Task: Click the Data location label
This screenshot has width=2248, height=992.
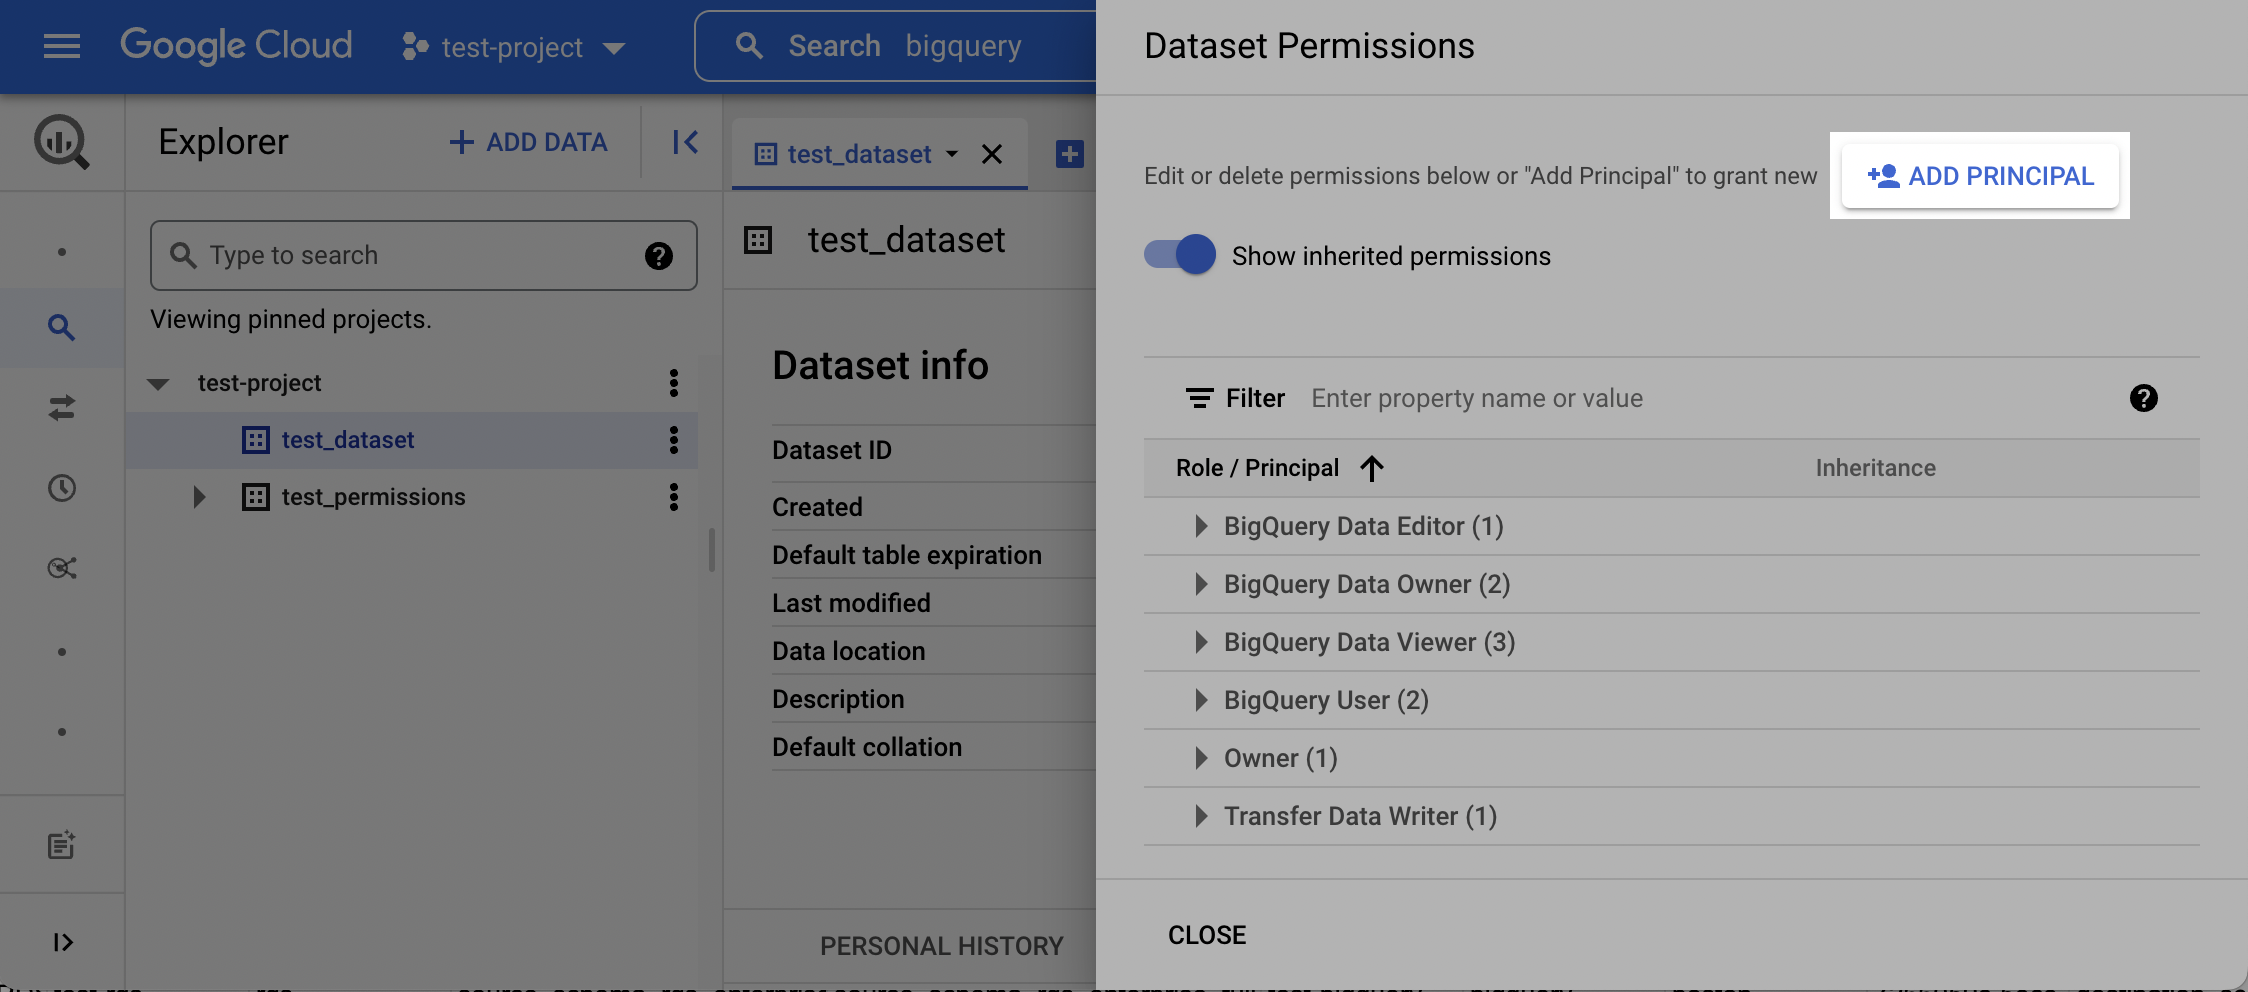Action: 849,651
